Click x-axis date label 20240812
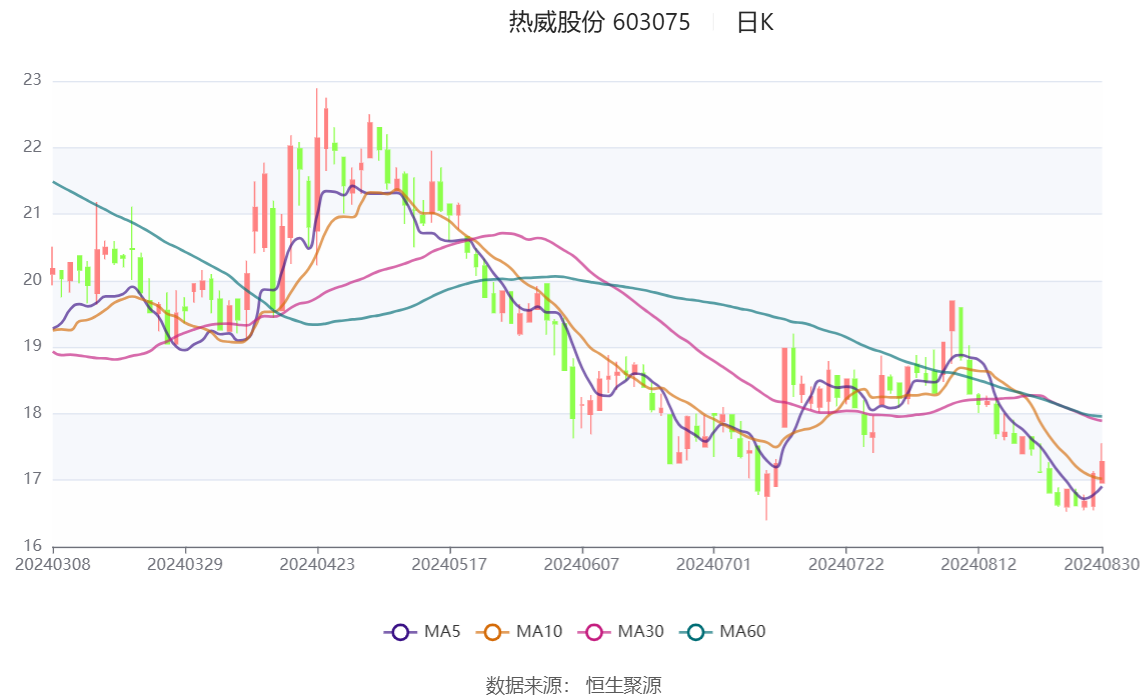 (979, 564)
